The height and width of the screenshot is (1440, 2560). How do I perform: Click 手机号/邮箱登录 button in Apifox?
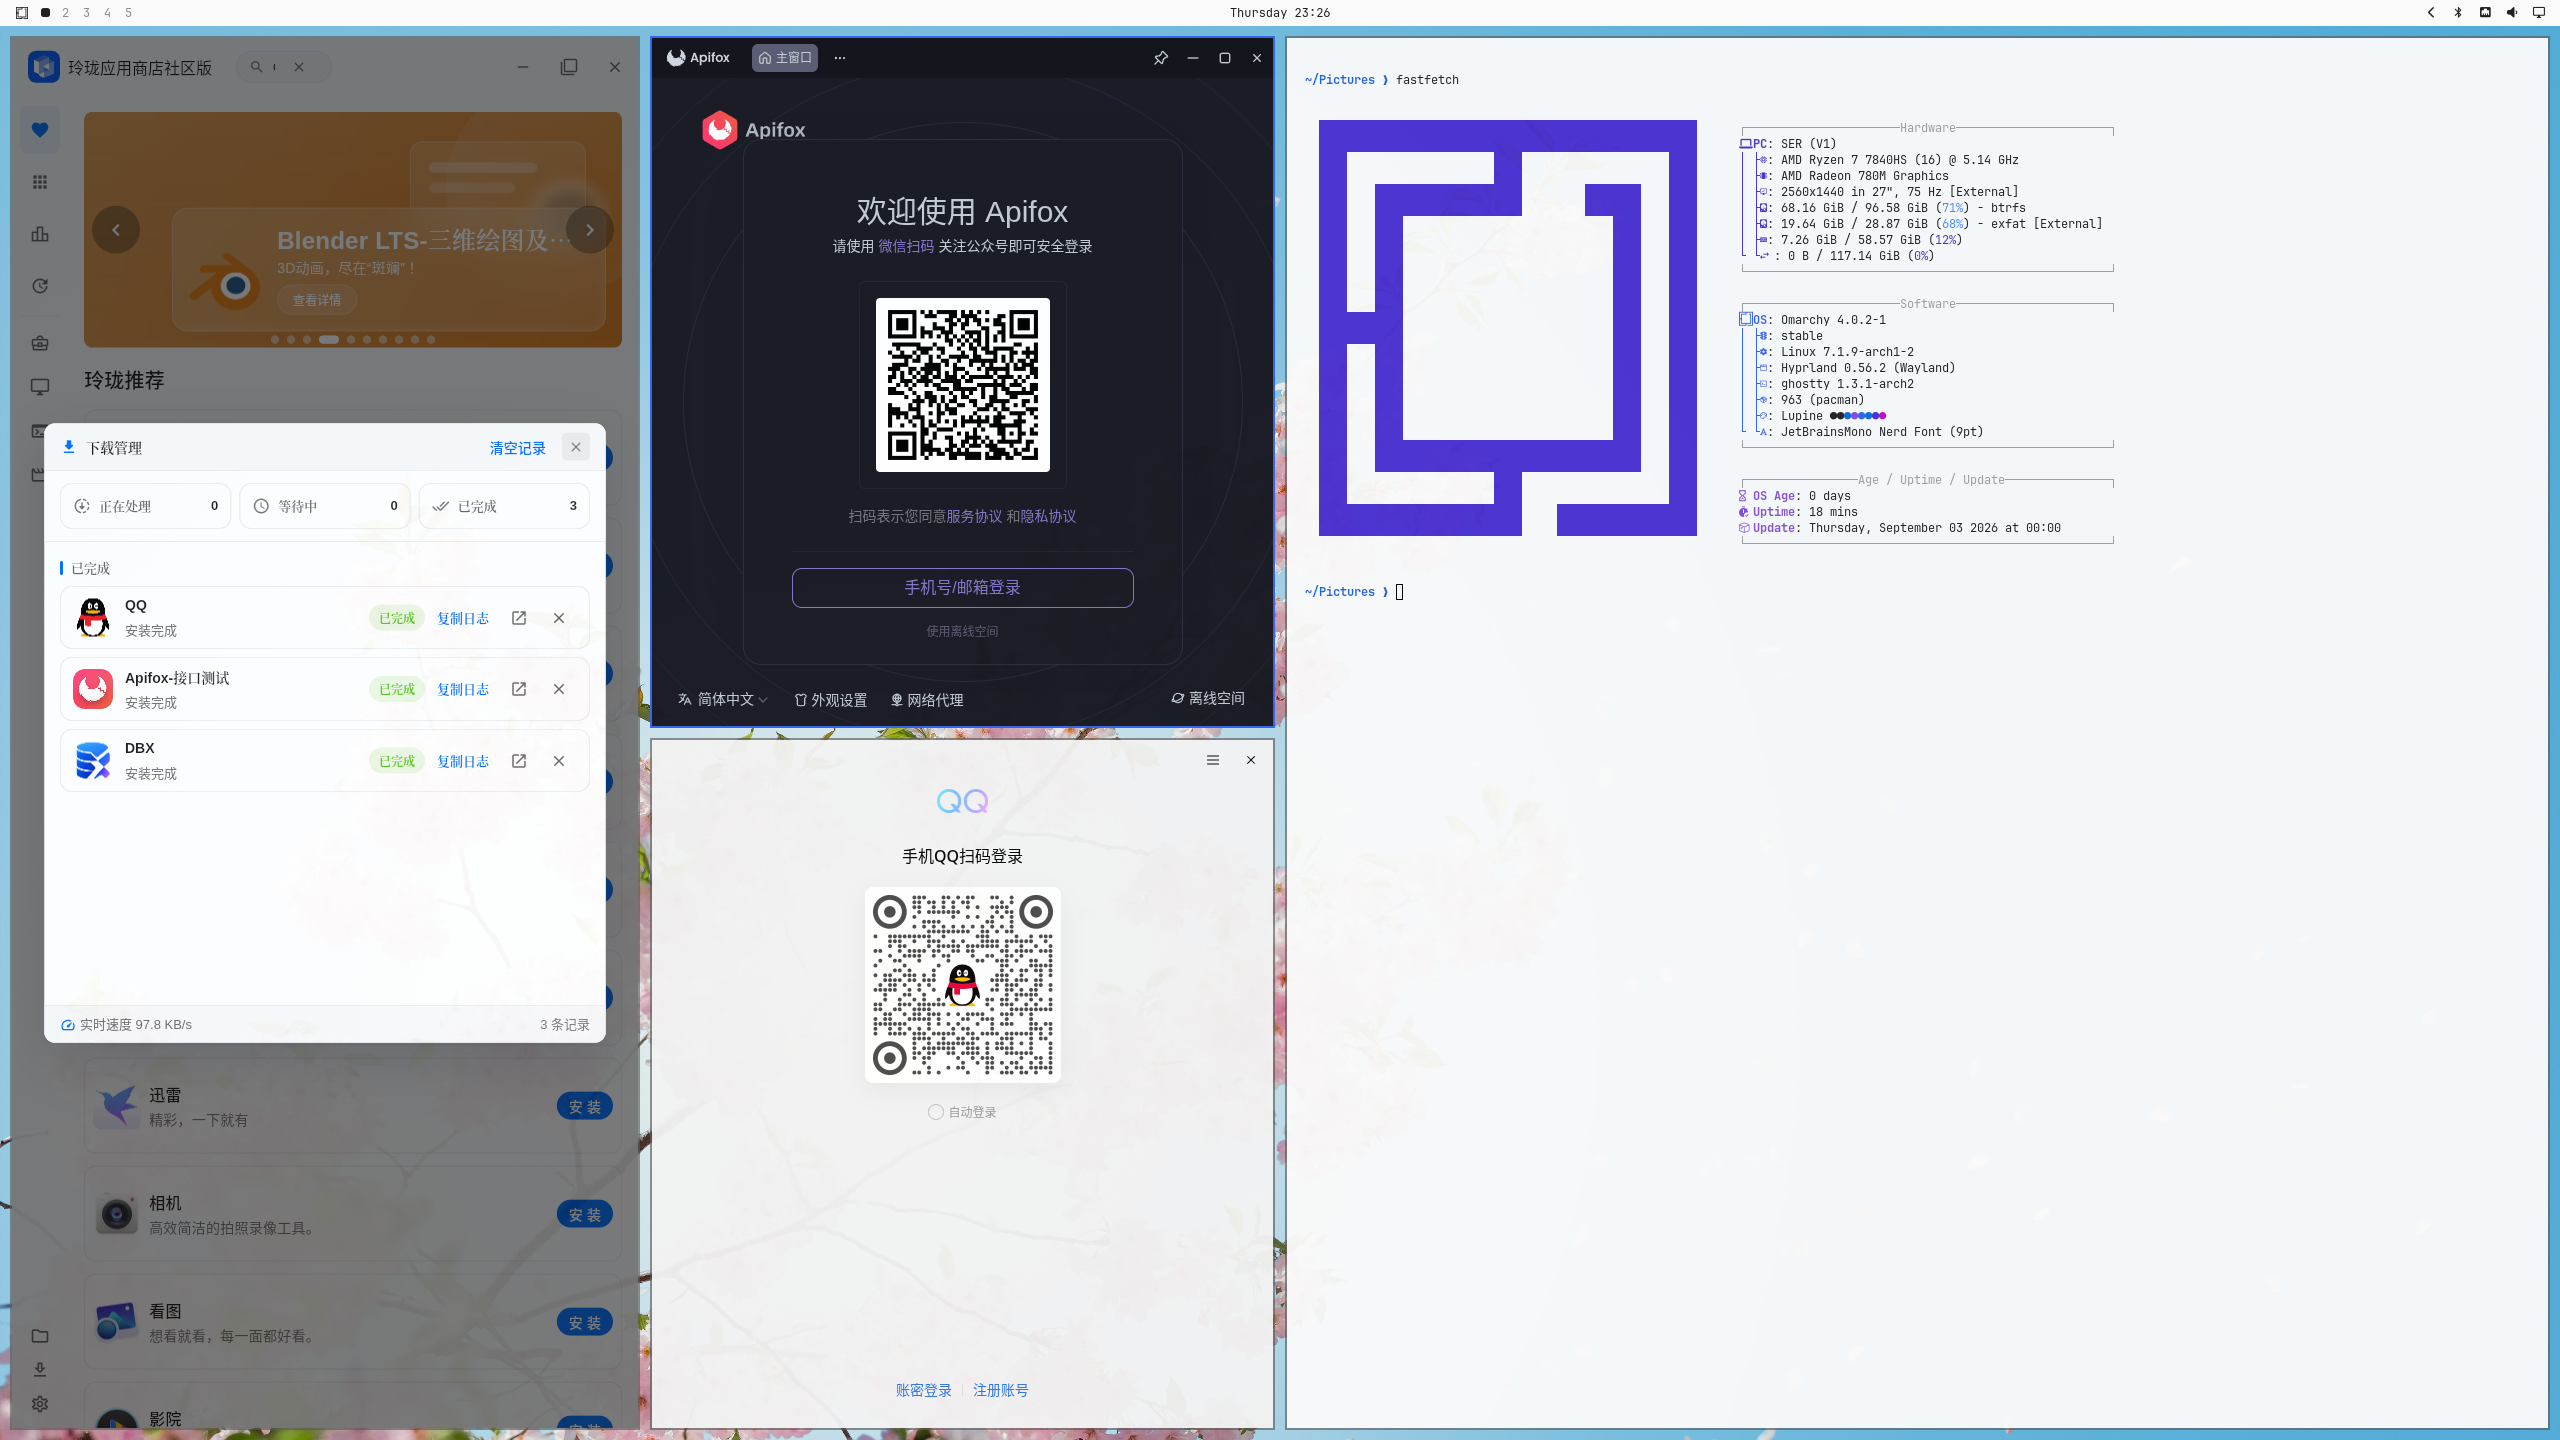[963, 588]
